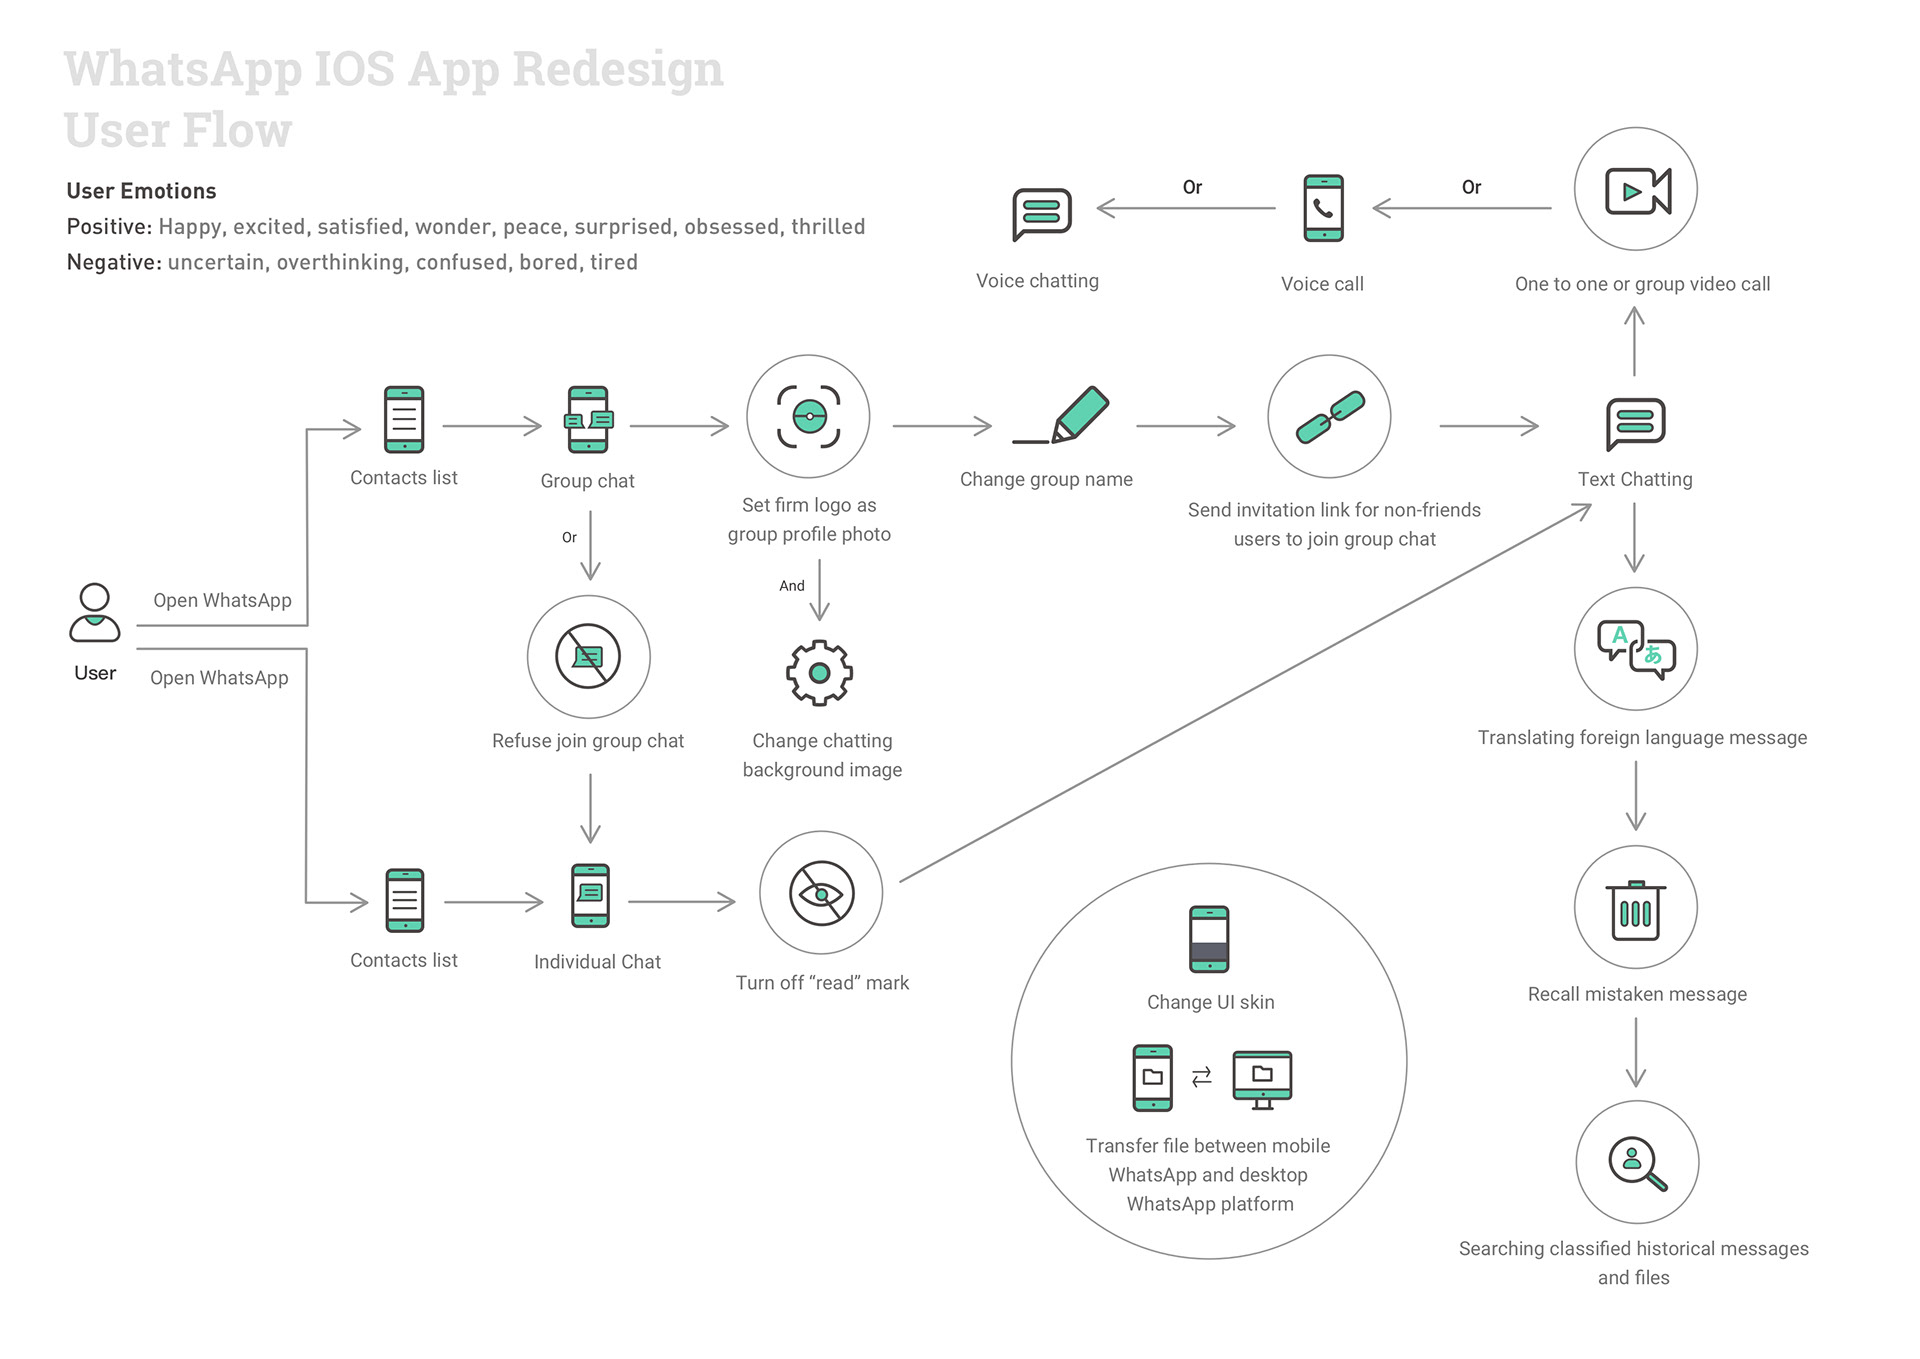Click the "Or" label below Group chat
Viewport: 1920px width, 1359px height.
pyautogui.click(x=569, y=537)
